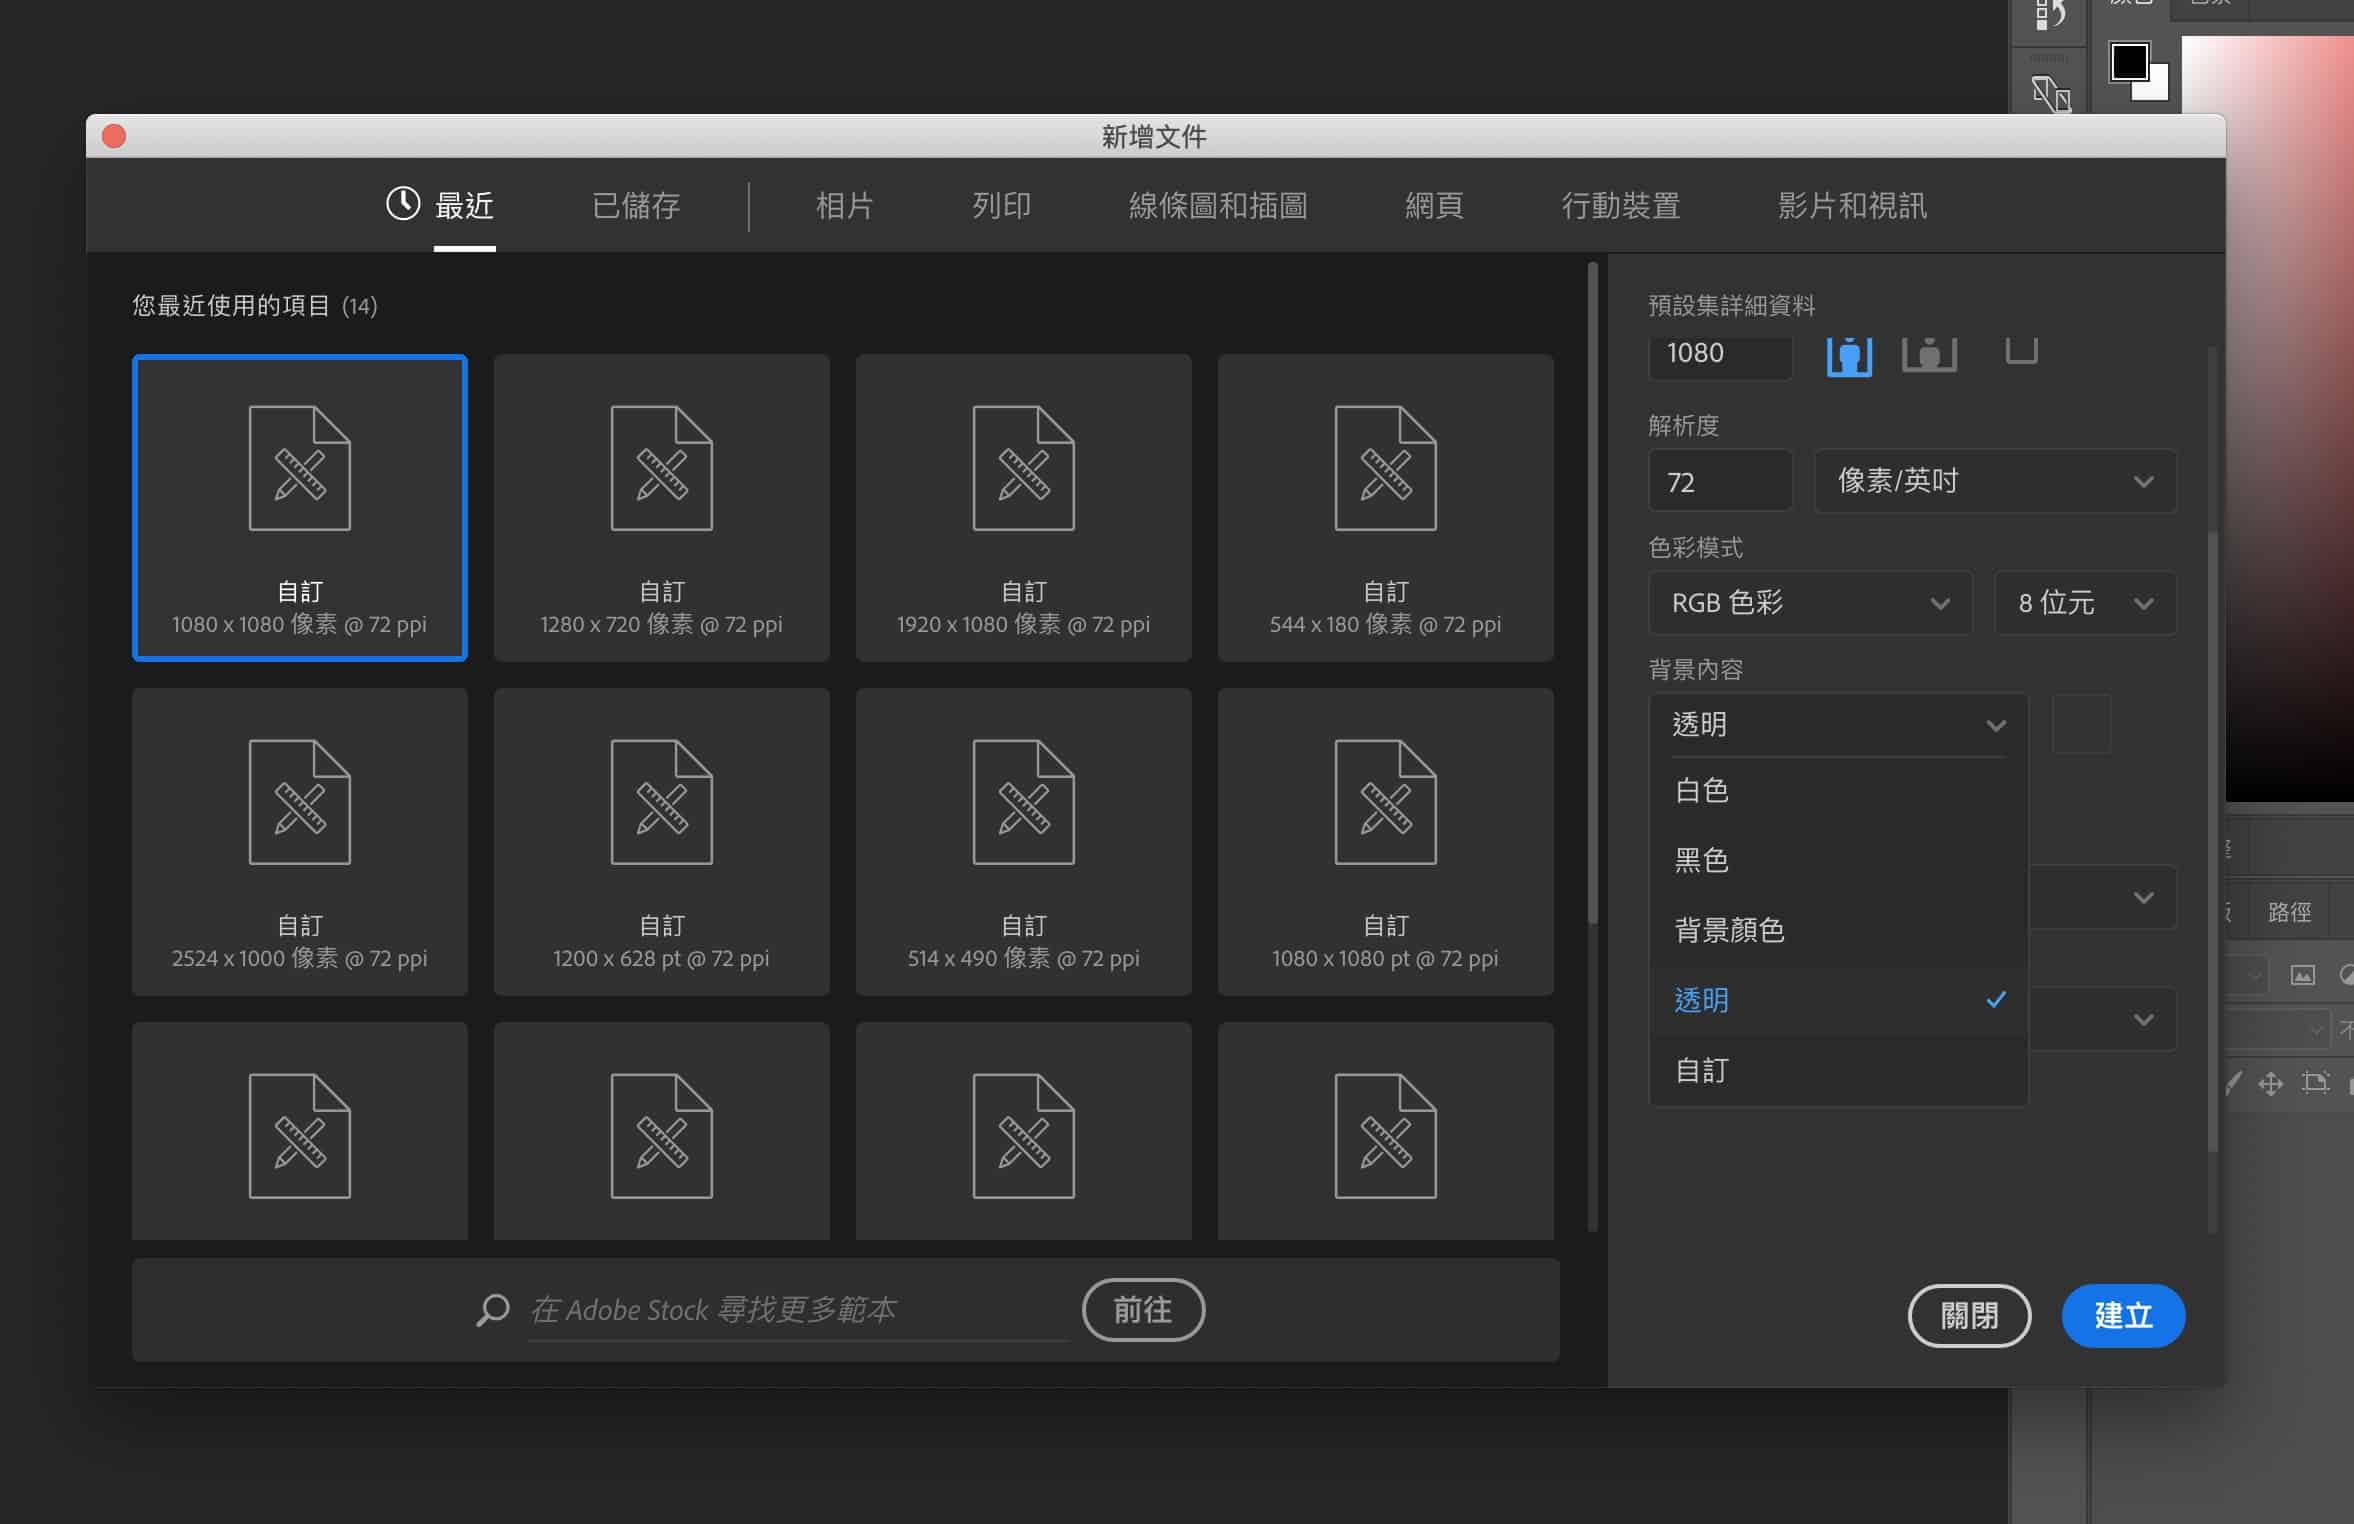Open the panel icon below History in Photoshop dock

pyautogui.click(x=2050, y=94)
